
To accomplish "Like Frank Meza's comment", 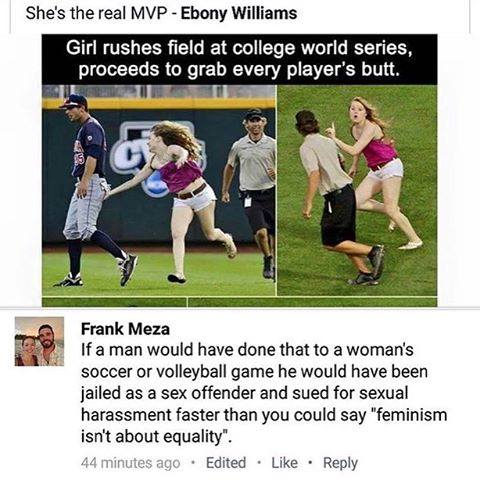I will click(284, 463).
